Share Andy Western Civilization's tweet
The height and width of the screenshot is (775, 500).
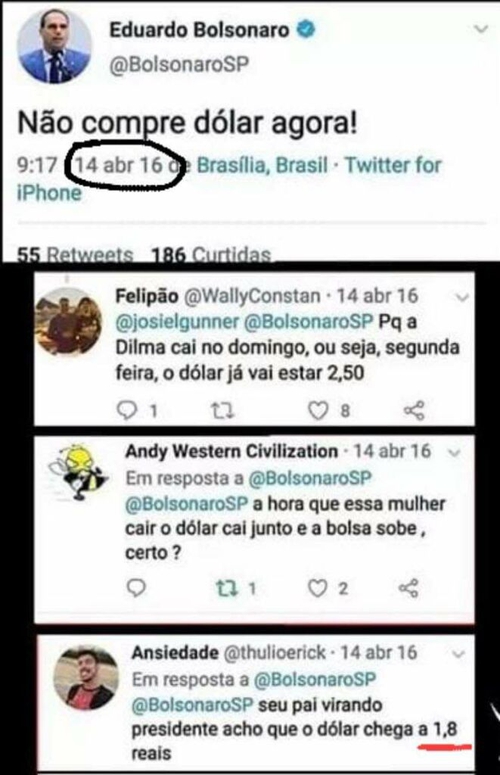pyautogui.click(x=409, y=588)
